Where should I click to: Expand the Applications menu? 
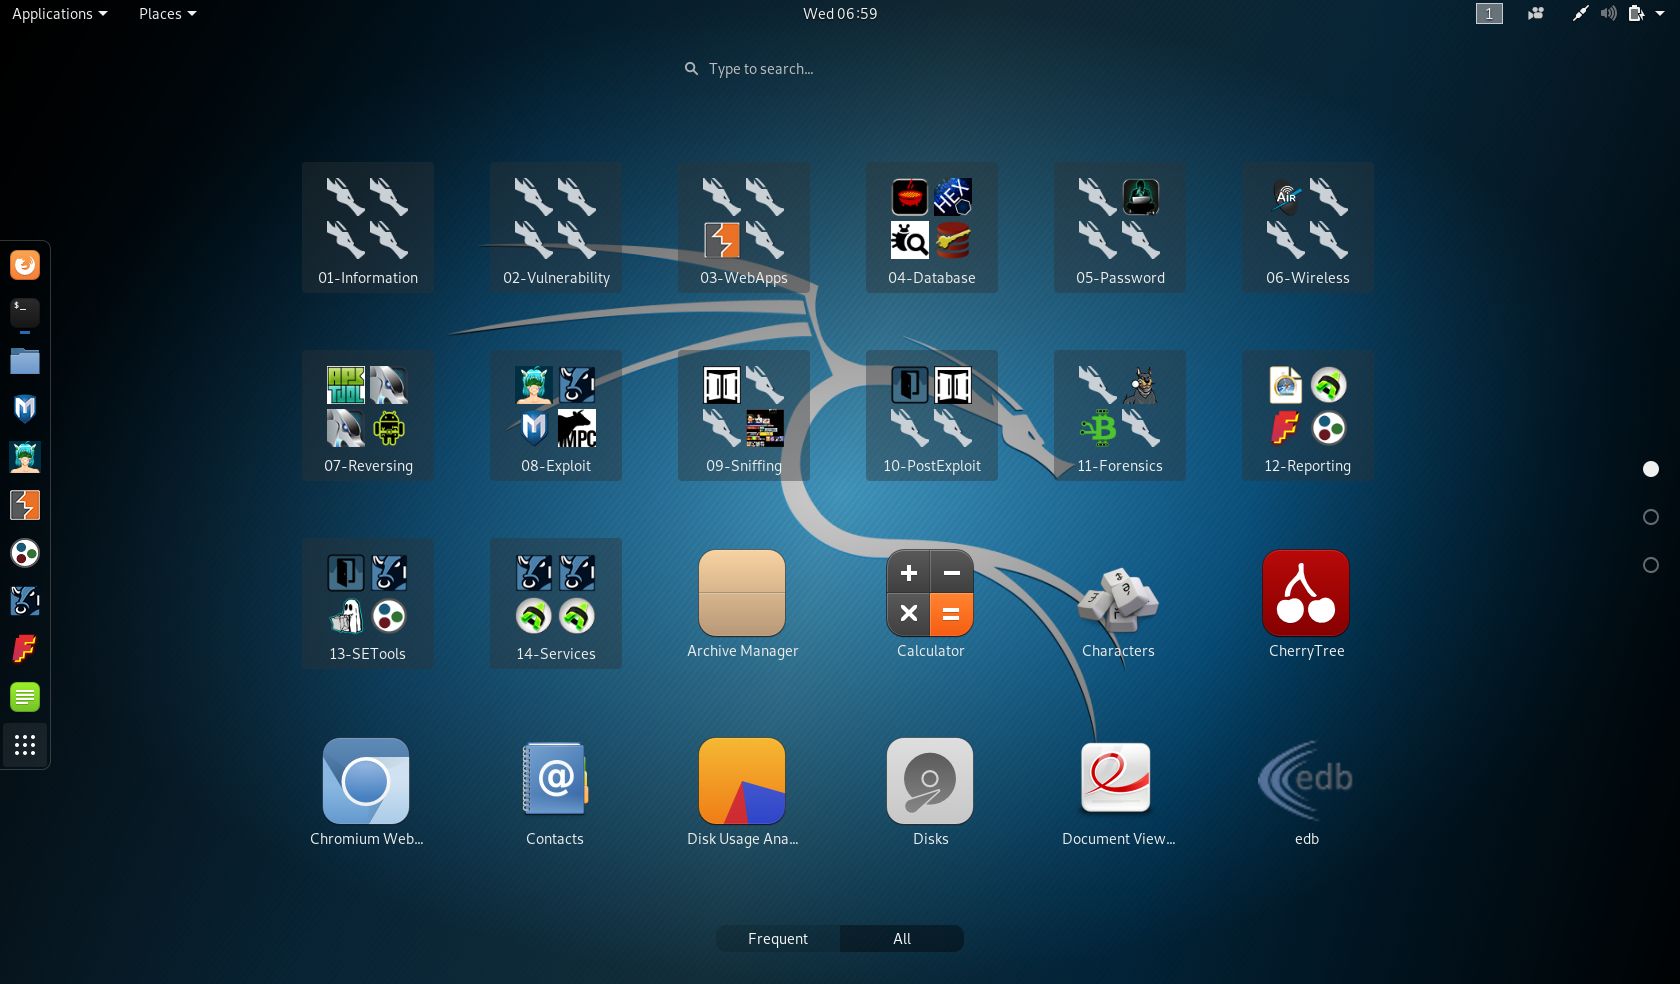click(x=59, y=14)
